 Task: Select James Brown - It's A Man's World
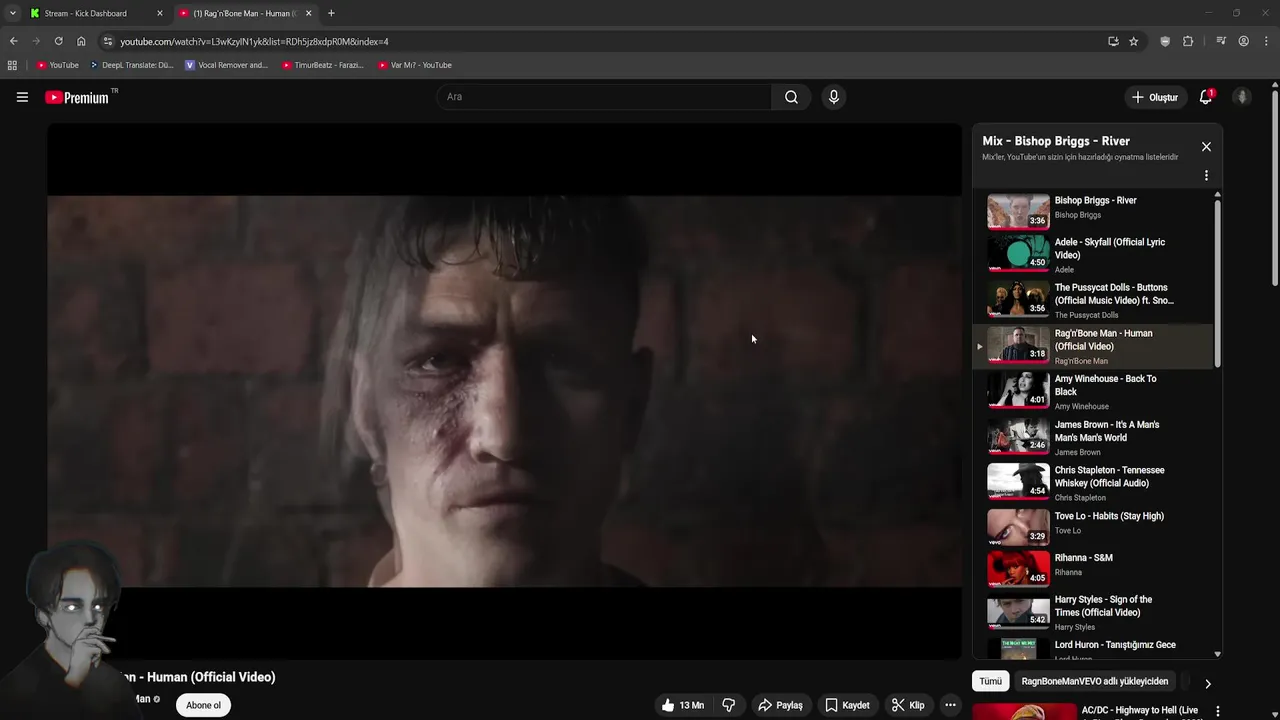pyautogui.click(x=1094, y=437)
